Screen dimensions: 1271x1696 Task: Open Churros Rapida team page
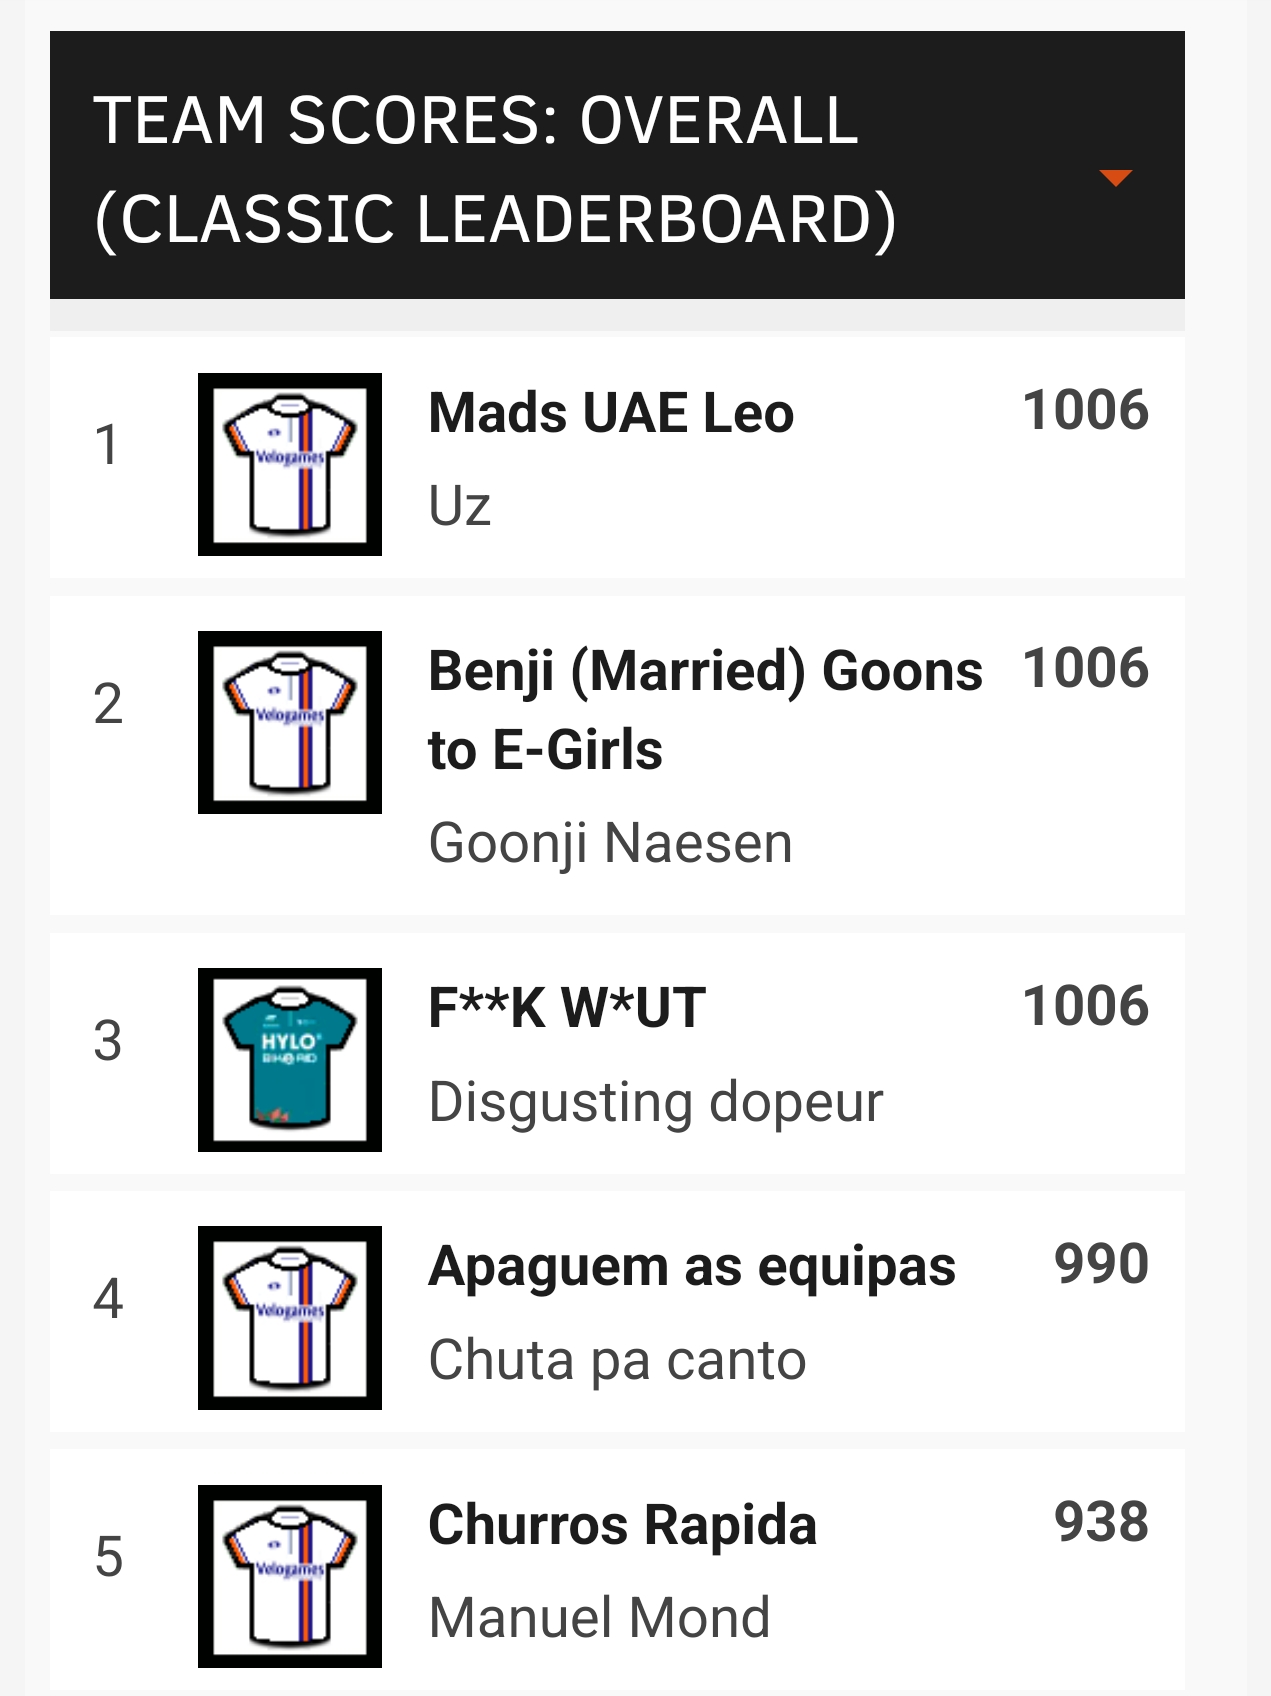622,1525
